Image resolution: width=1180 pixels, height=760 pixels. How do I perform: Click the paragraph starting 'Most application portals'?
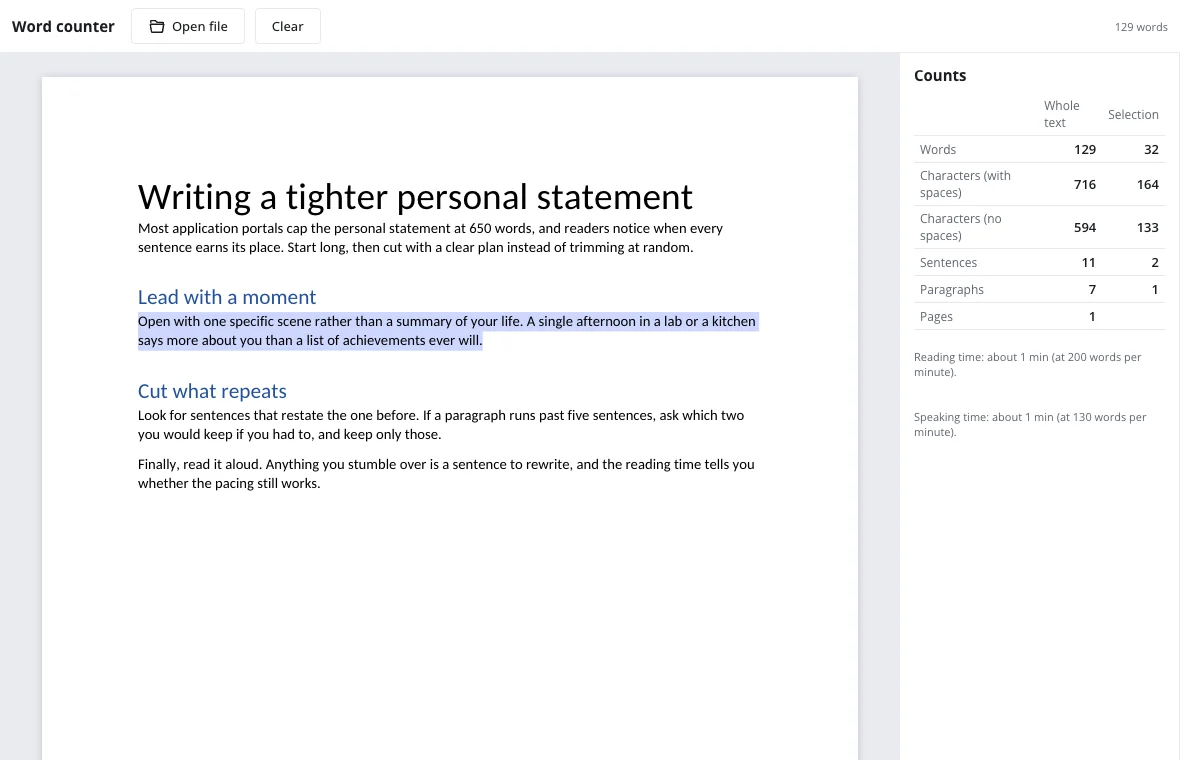click(430, 238)
